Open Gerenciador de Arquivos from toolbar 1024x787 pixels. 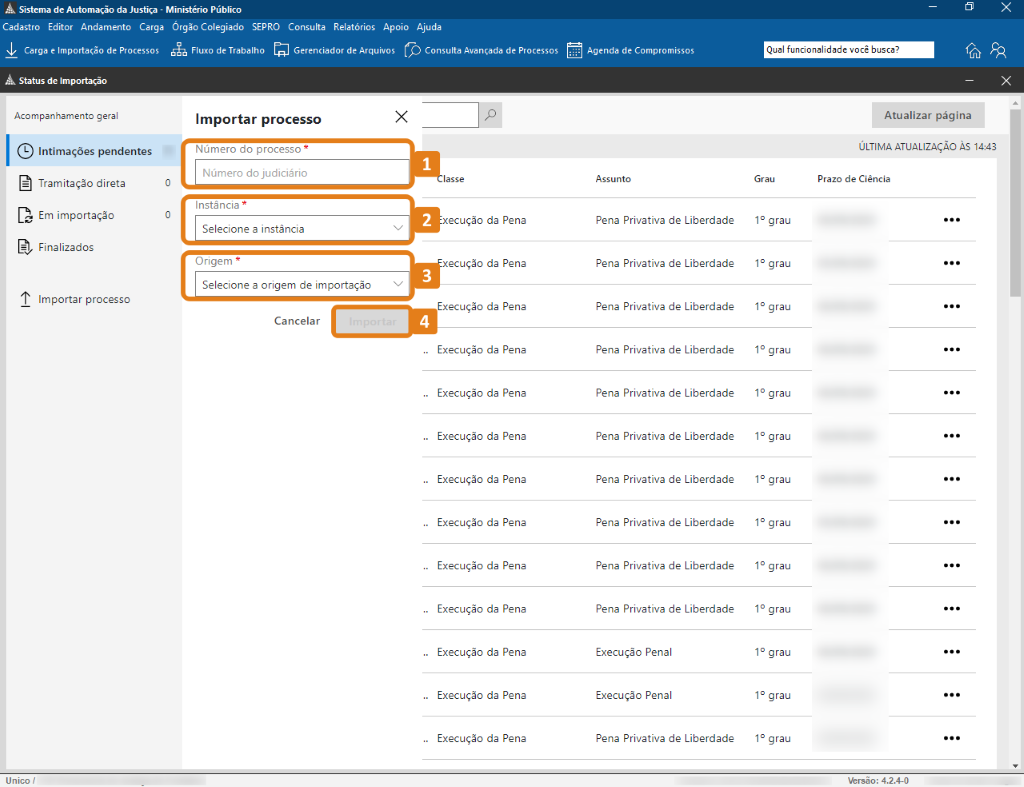coord(282,50)
